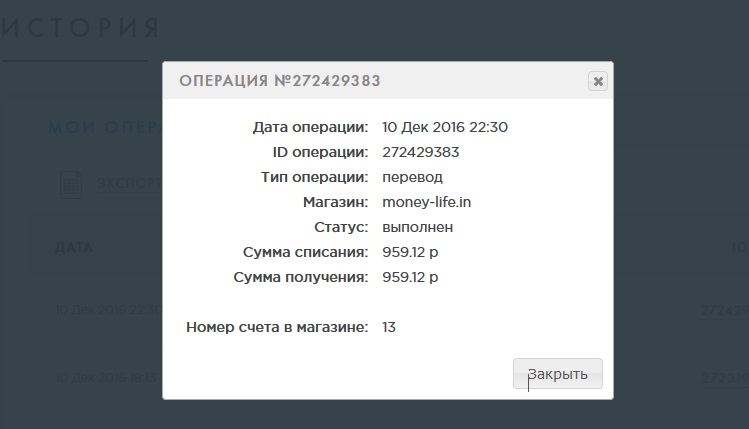Click the Номер счета в магазине label

click(277, 327)
